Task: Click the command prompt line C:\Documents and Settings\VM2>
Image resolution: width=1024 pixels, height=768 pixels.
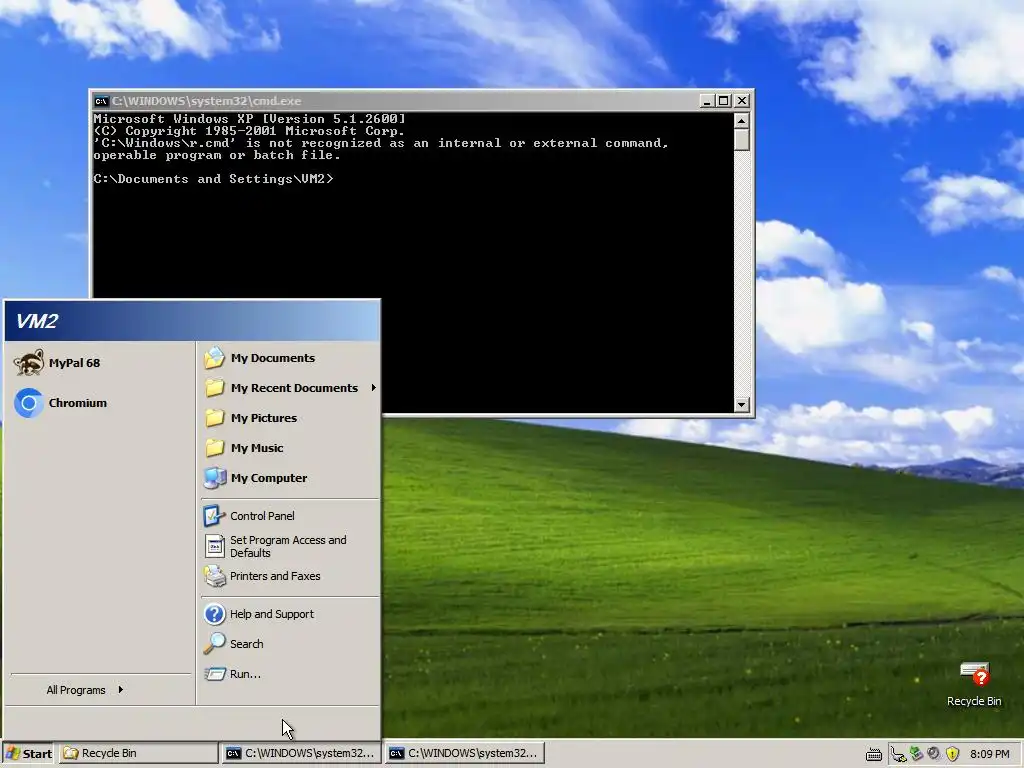Action: 214,179
